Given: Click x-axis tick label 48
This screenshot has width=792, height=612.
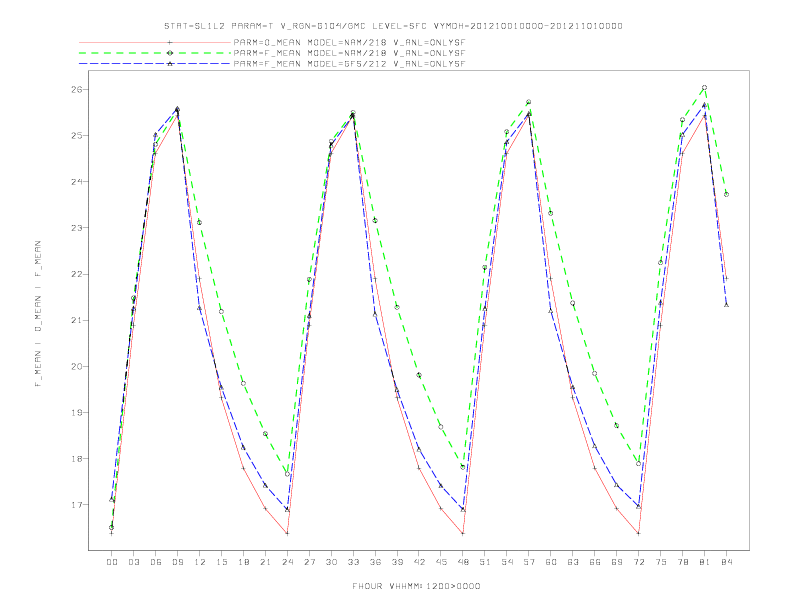Looking at the screenshot, I should click(x=463, y=562).
